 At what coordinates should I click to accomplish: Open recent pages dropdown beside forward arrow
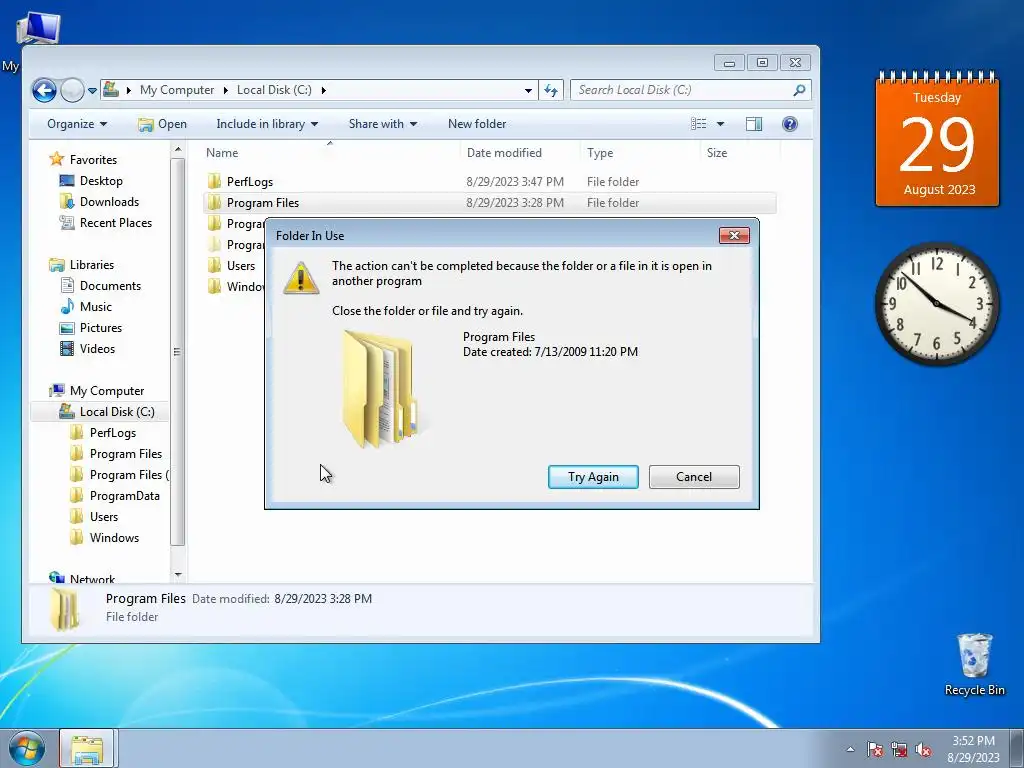(92, 91)
